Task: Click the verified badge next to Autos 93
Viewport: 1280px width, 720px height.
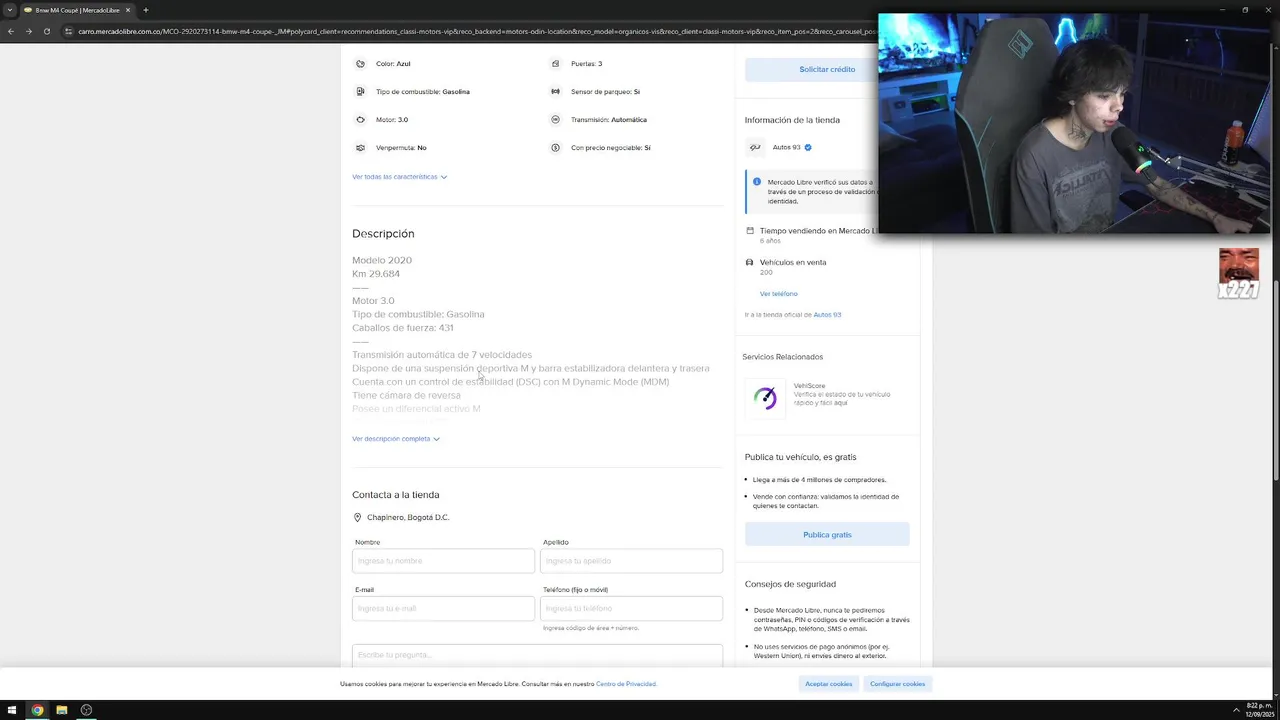Action: pyautogui.click(x=808, y=147)
